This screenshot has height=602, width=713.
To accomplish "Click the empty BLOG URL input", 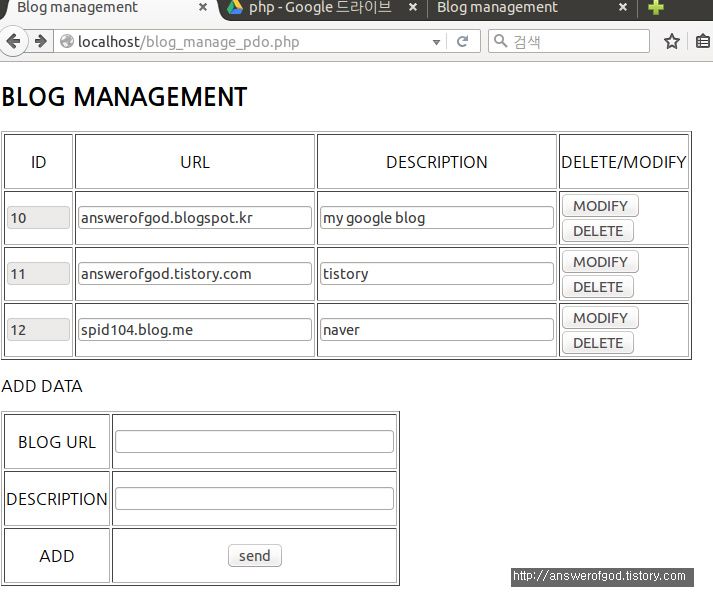I will click(255, 441).
